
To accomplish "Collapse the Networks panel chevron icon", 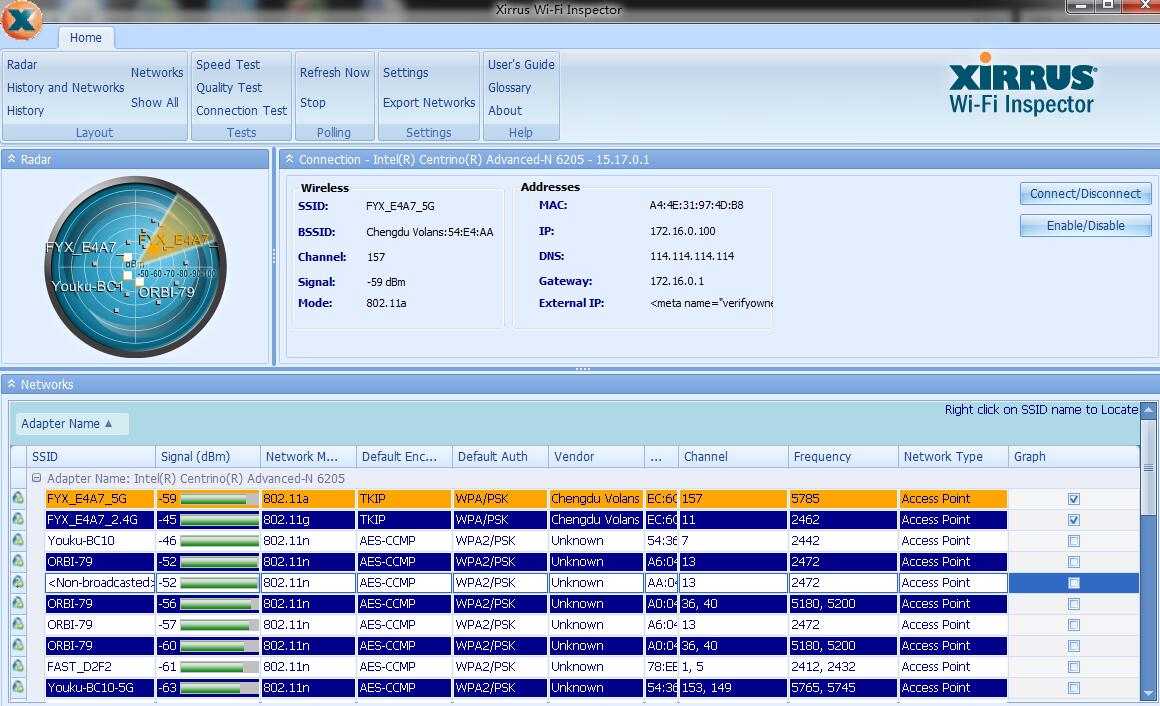I will click(x=11, y=384).
